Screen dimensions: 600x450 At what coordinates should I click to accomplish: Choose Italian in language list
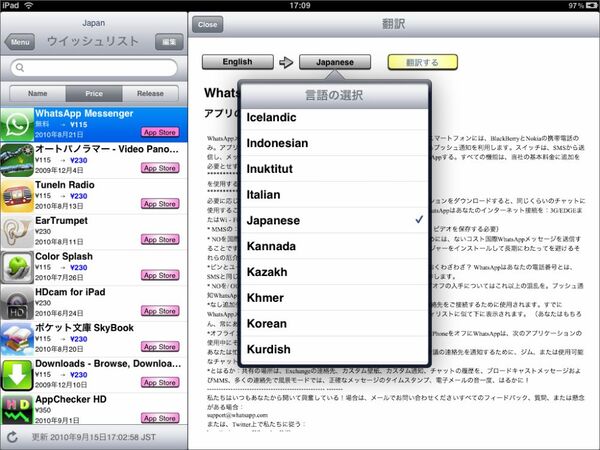pyautogui.click(x=334, y=195)
